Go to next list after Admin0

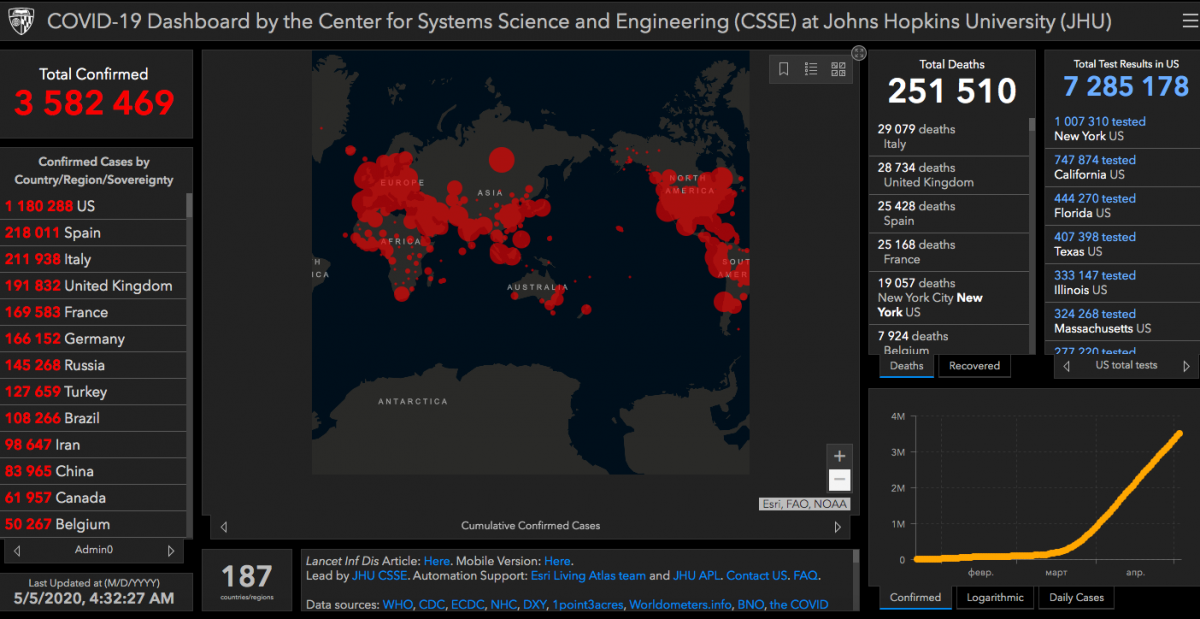coord(171,550)
